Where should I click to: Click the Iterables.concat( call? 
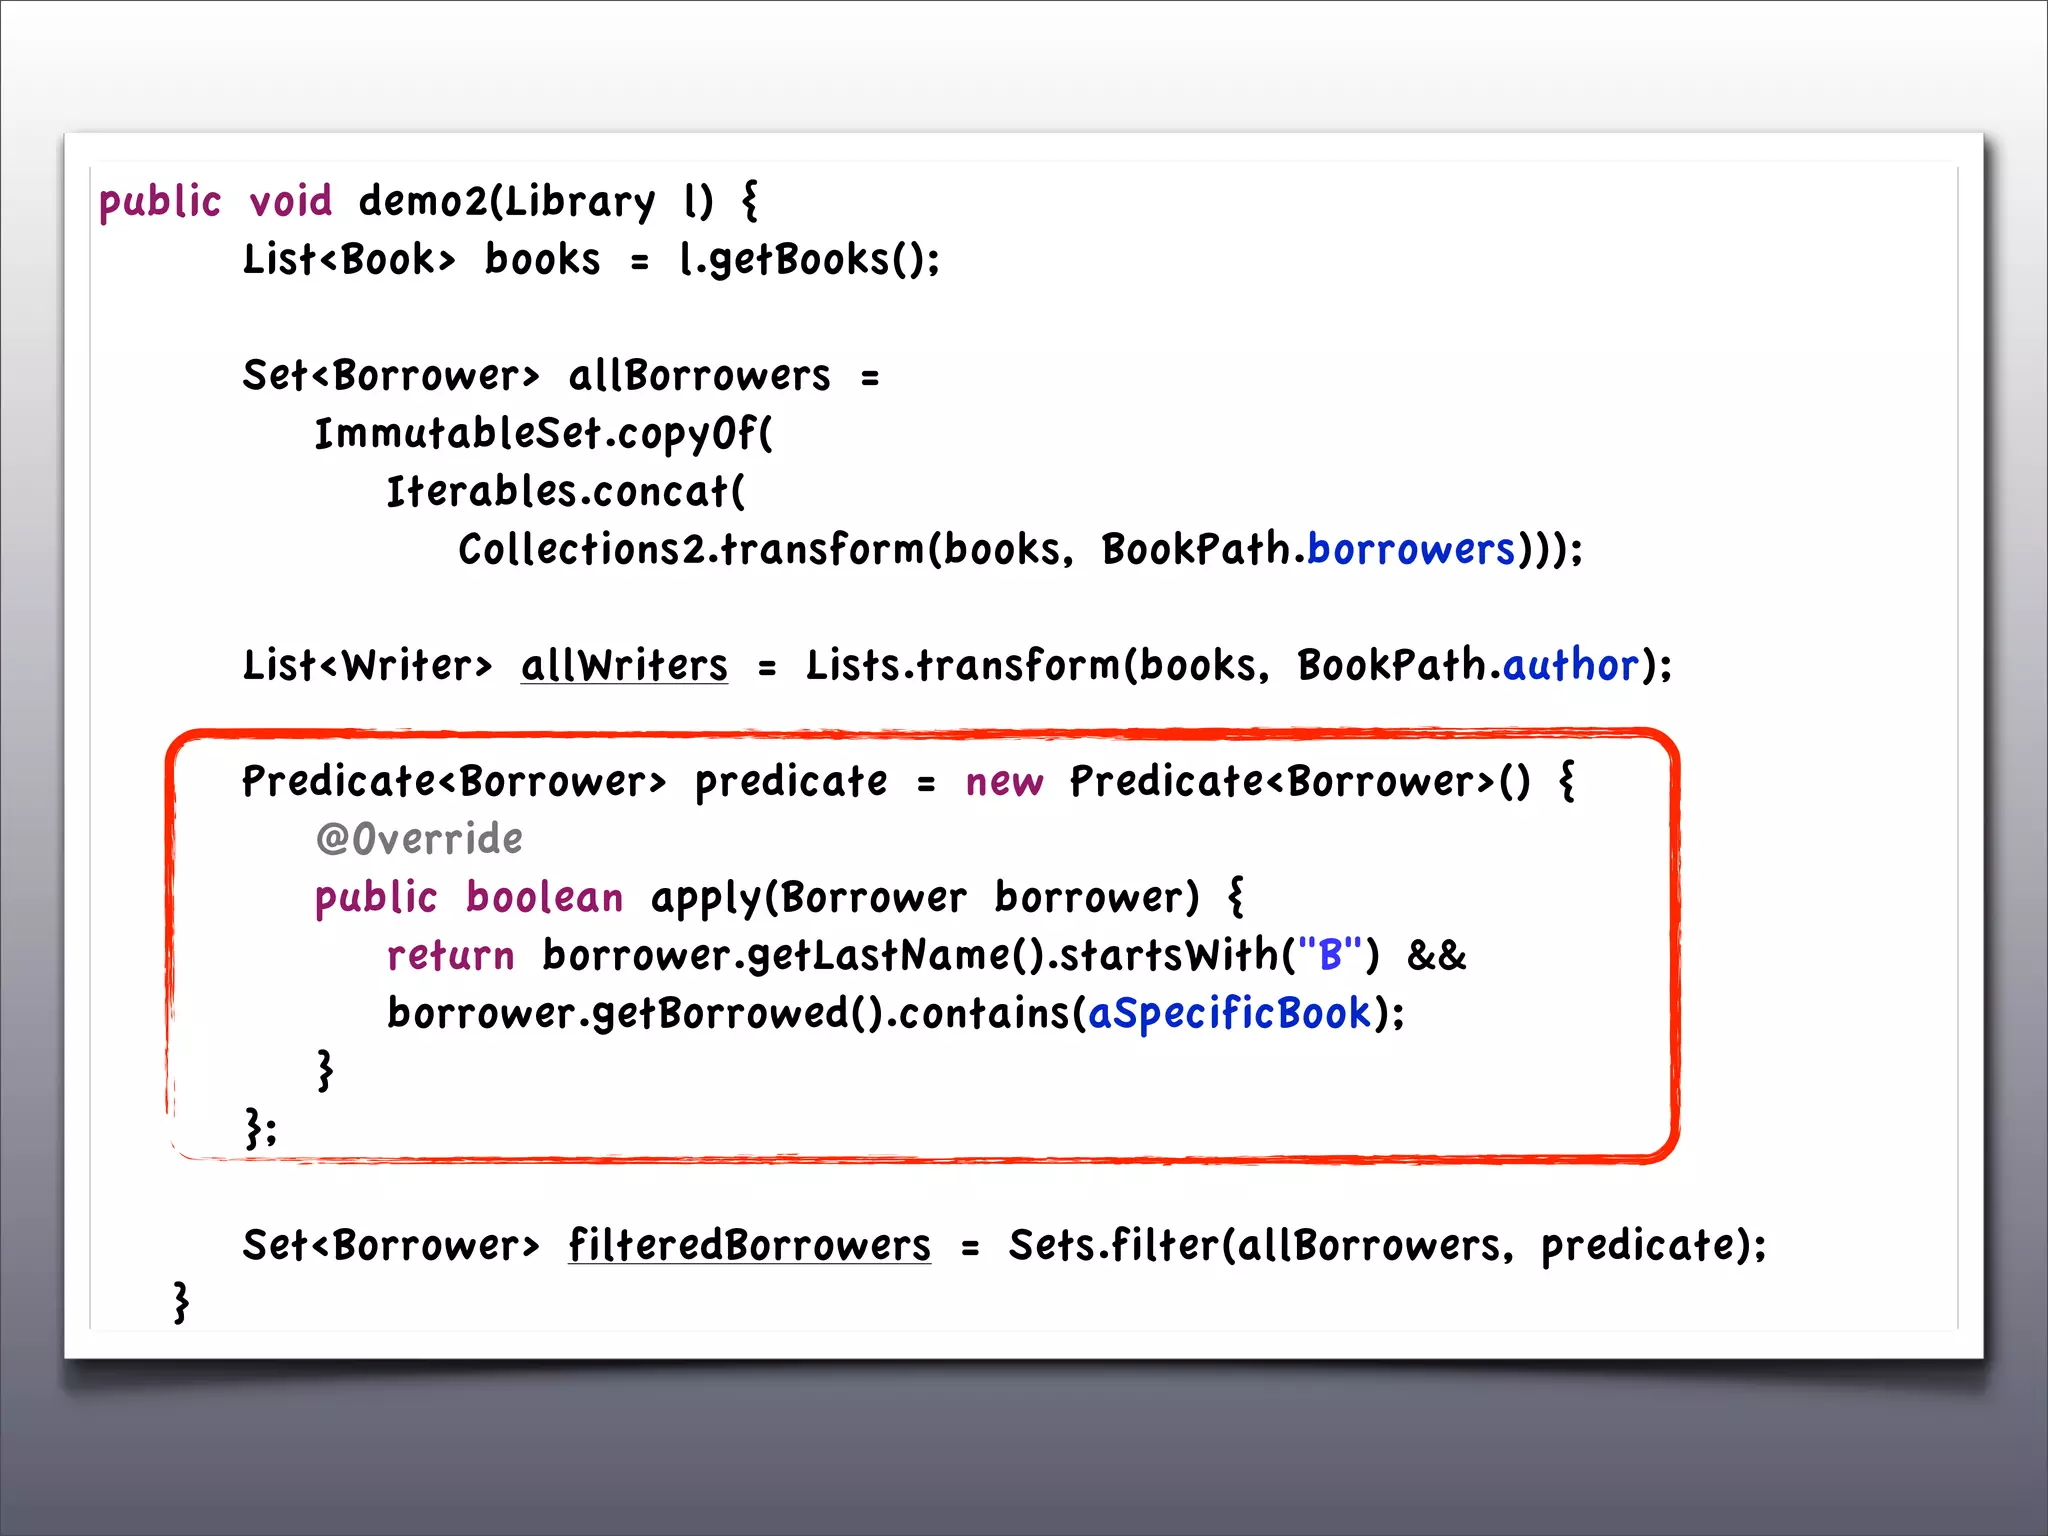pyautogui.click(x=566, y=491)
